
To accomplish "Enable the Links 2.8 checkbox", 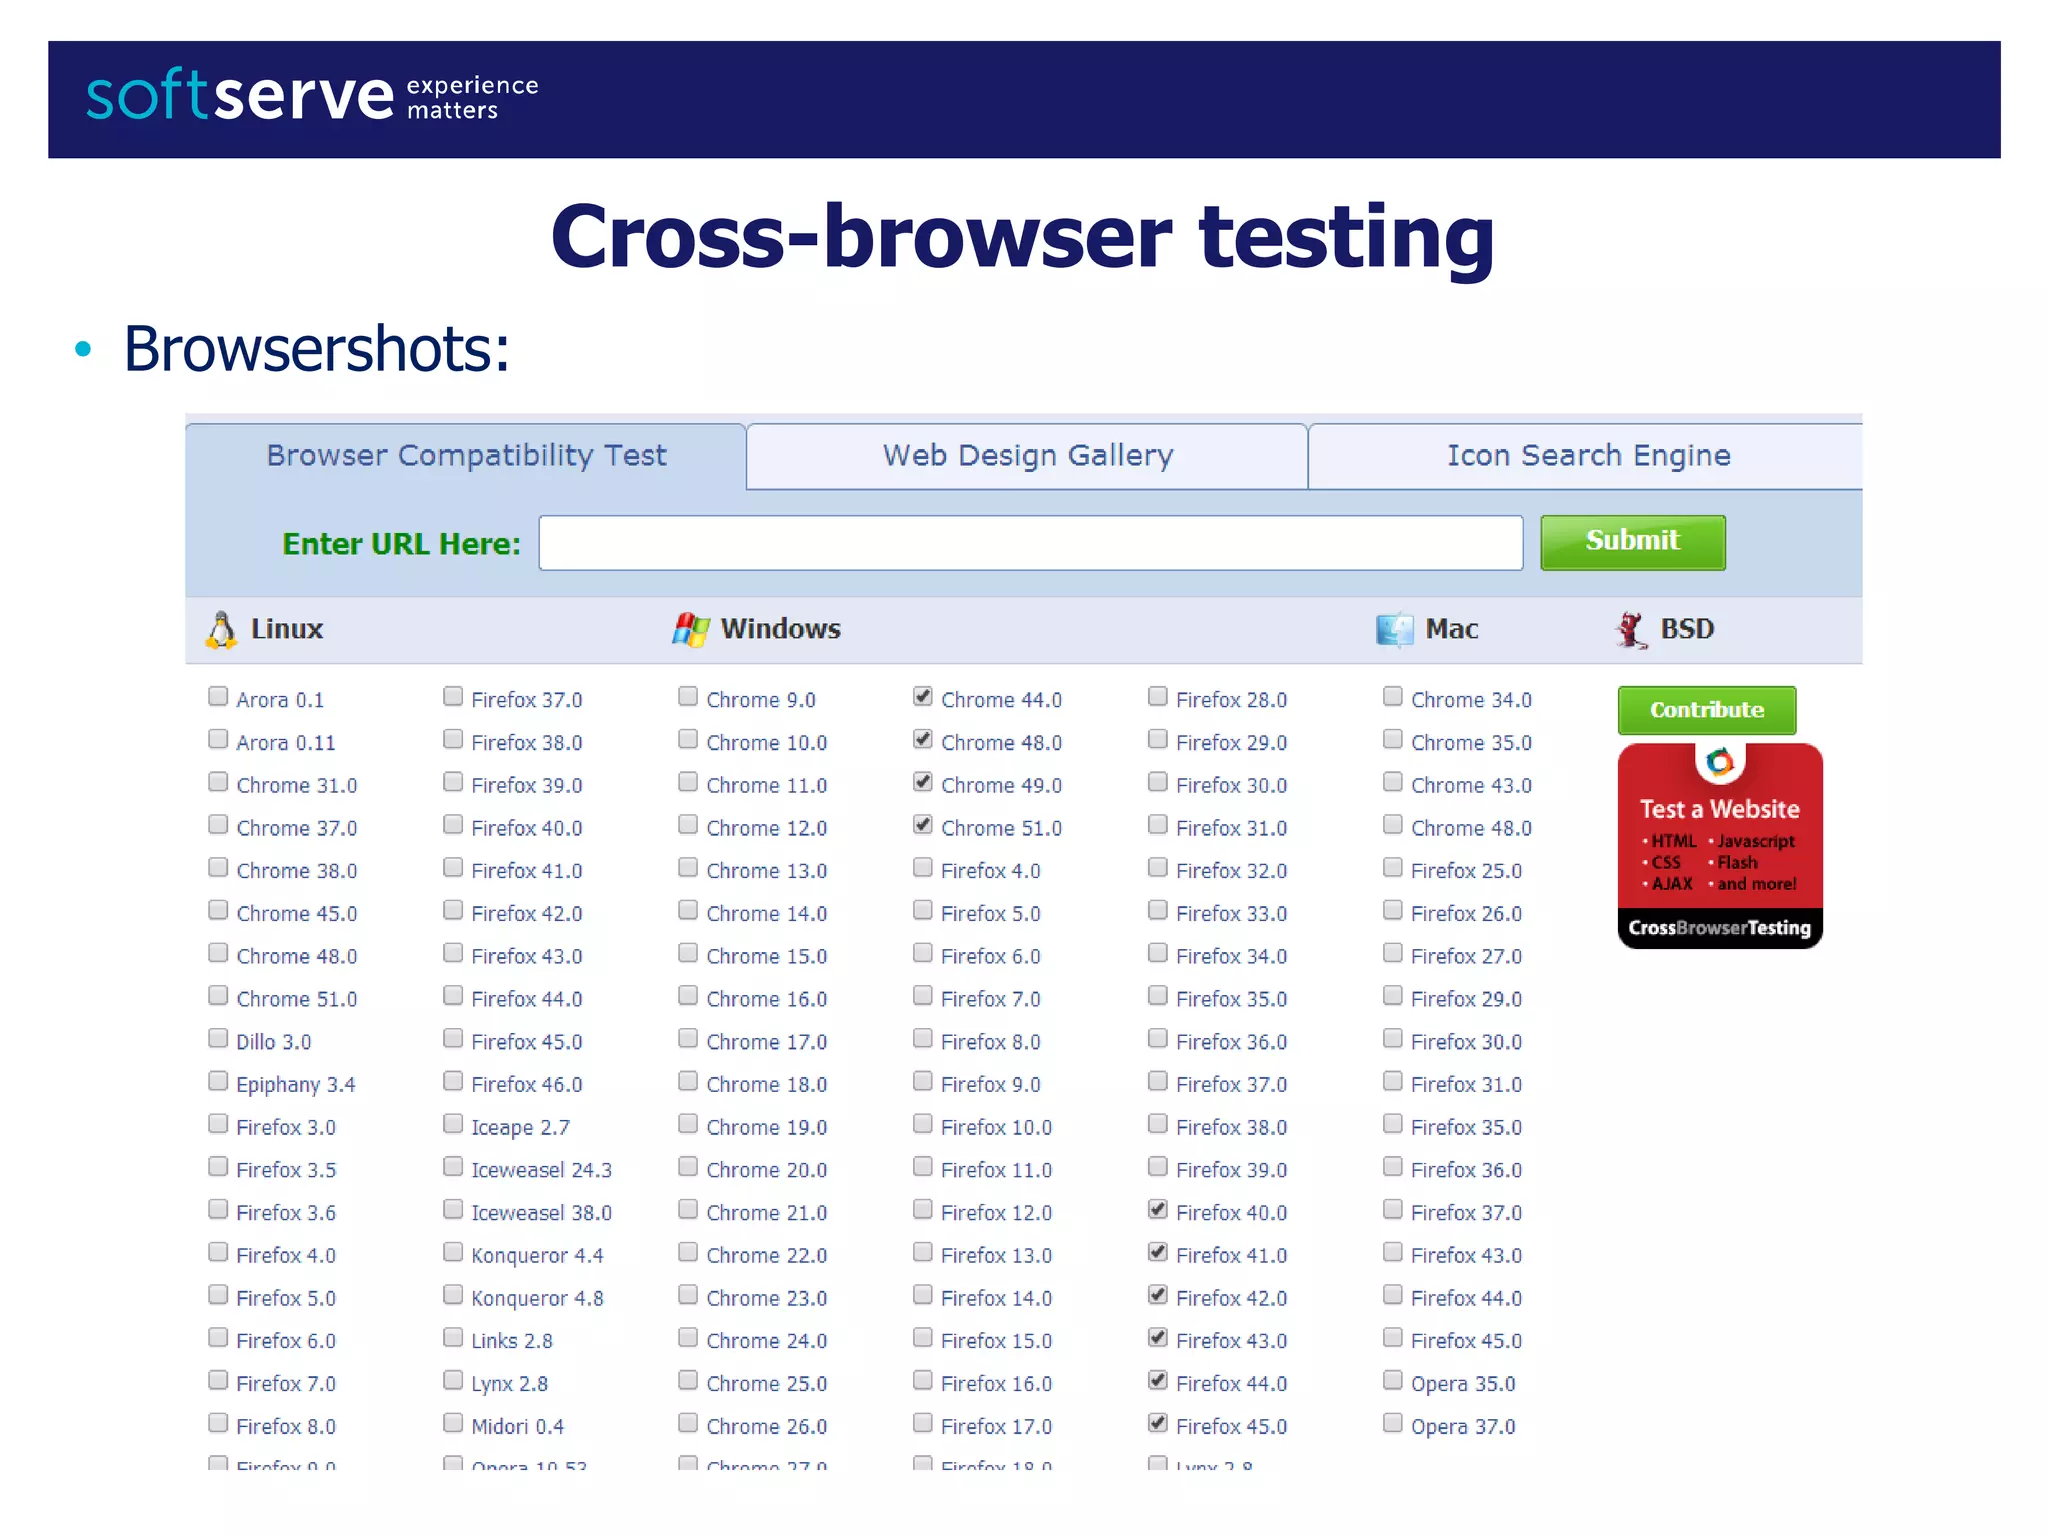I will [453, 1337].
